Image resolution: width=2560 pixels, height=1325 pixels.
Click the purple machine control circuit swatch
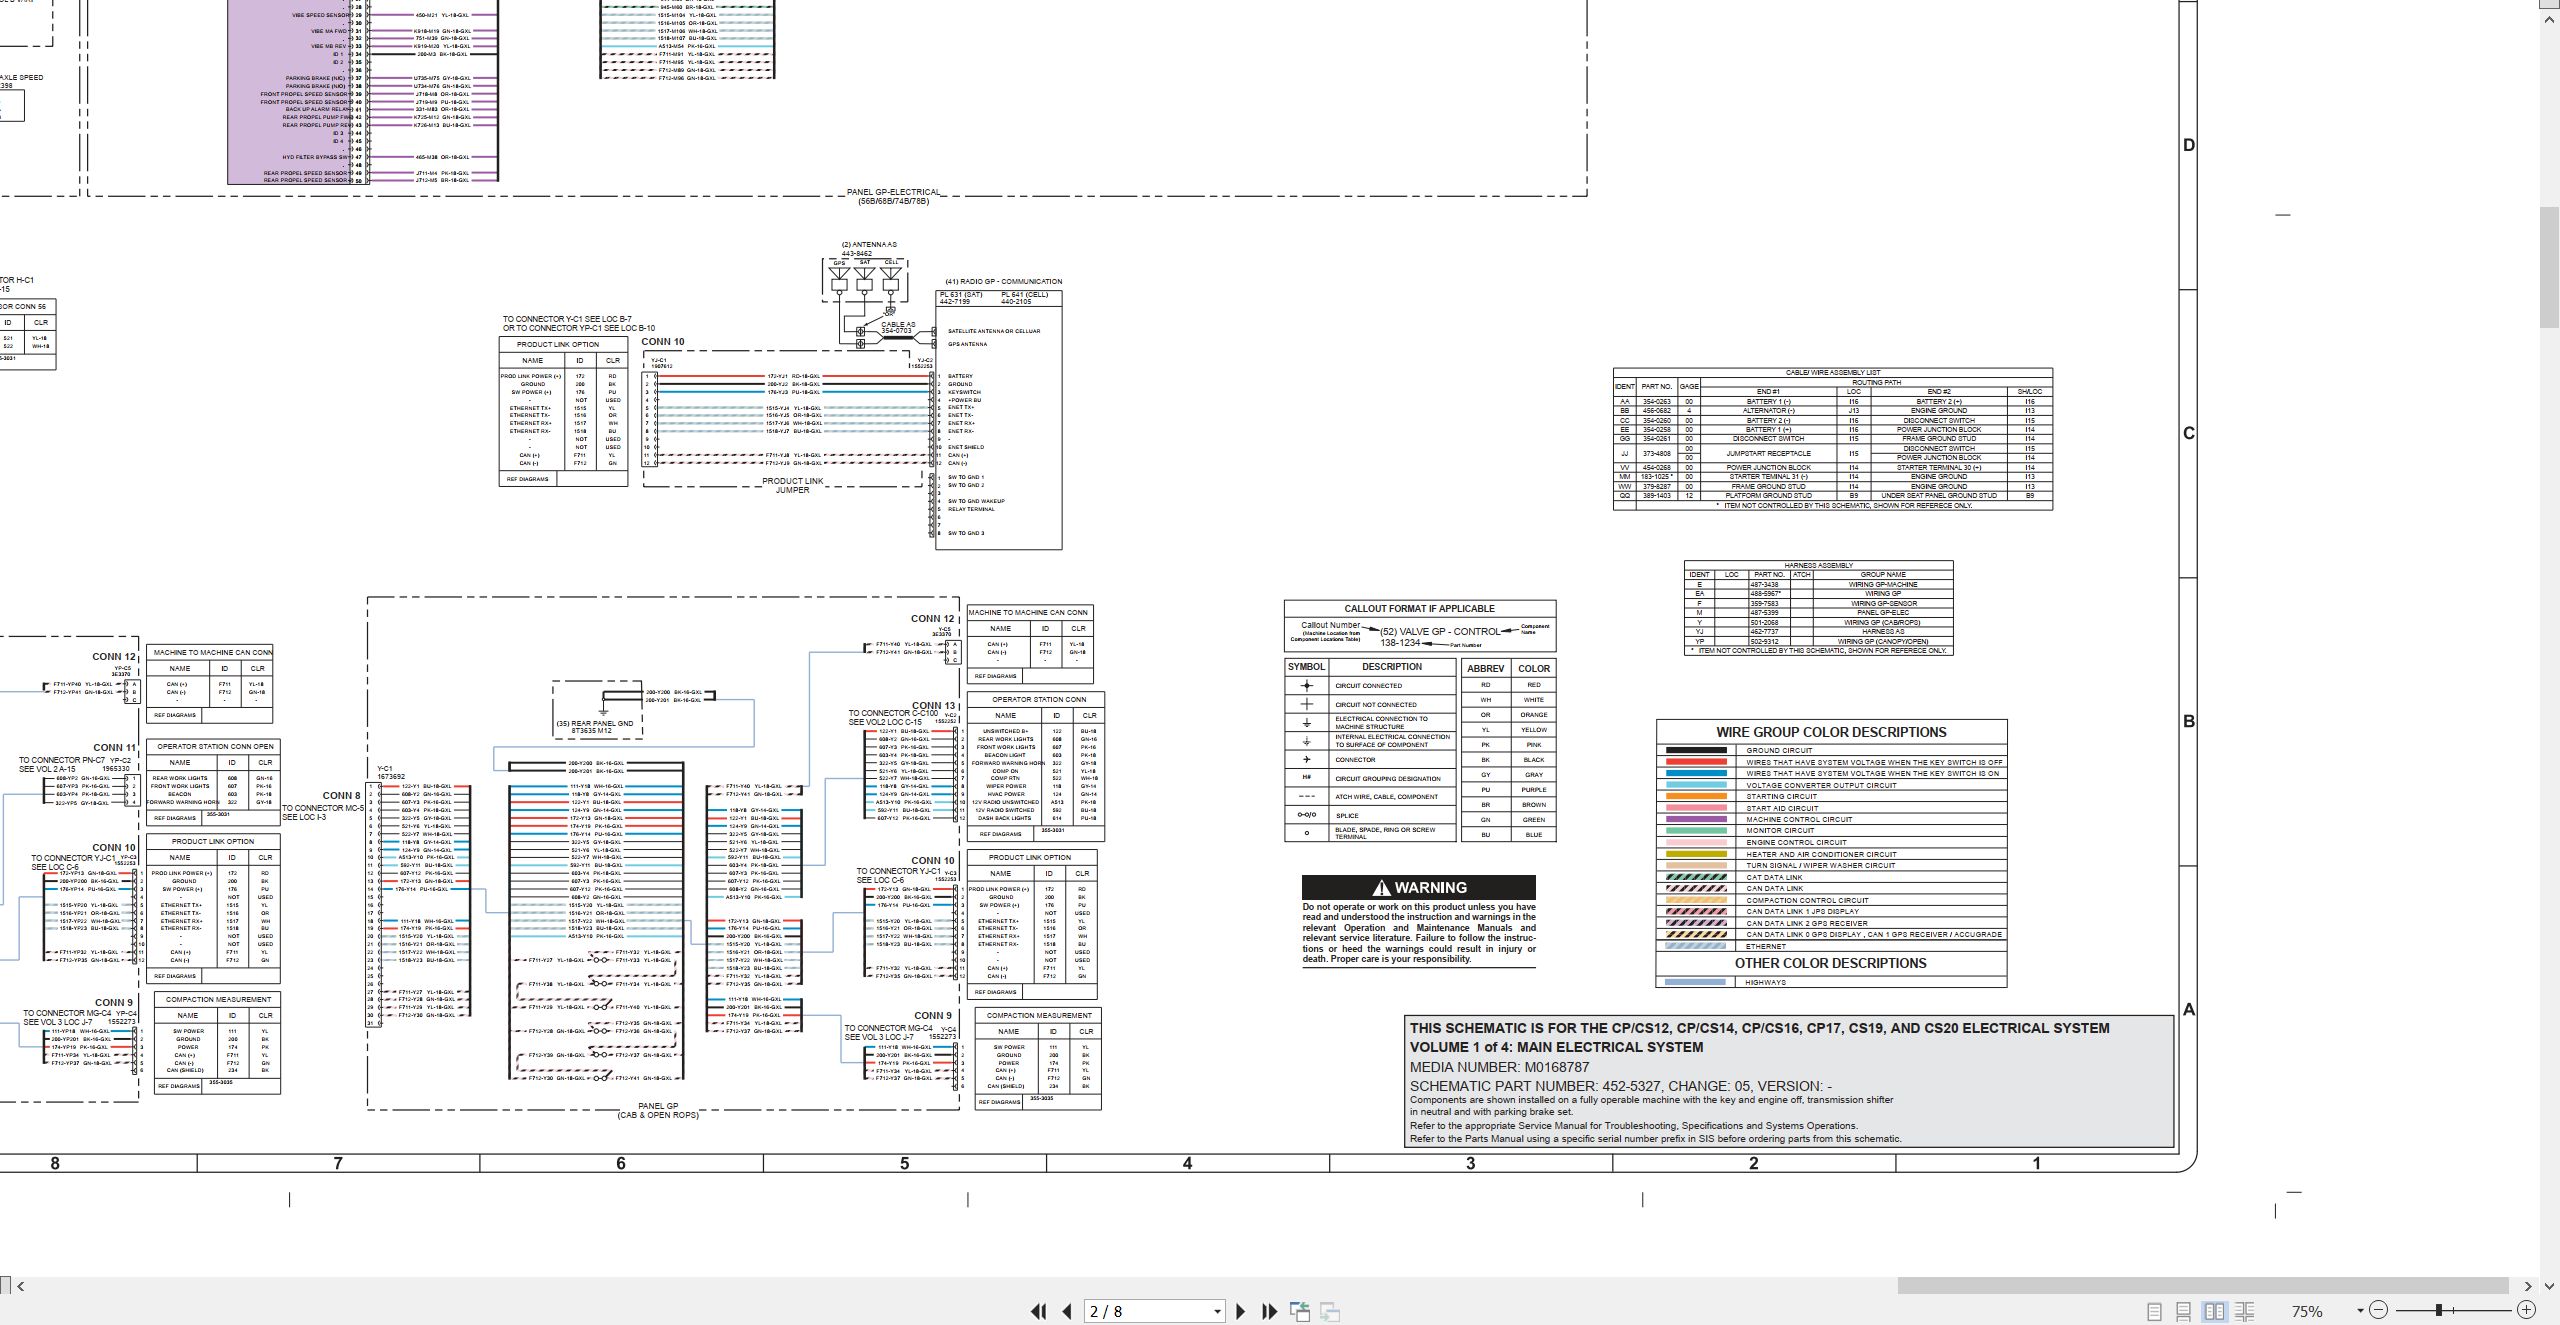pos(1696,819)
